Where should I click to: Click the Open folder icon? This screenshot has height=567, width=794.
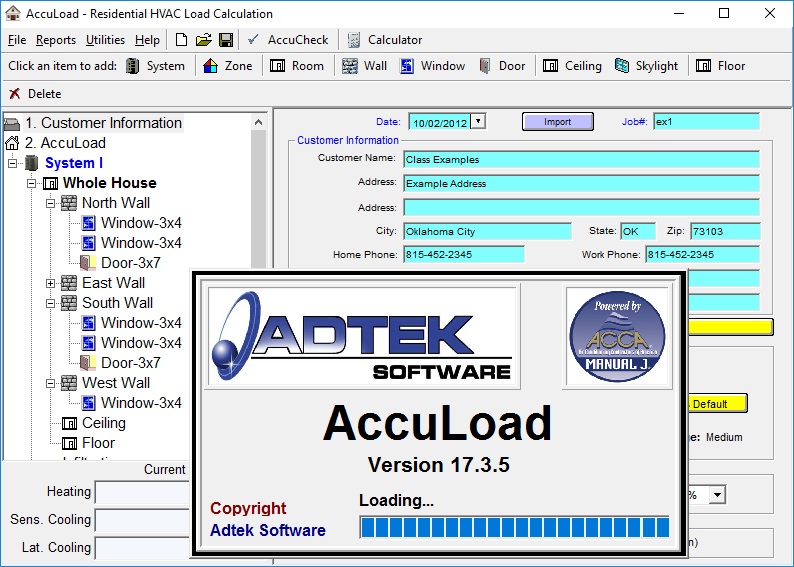[x=204, y=40]
